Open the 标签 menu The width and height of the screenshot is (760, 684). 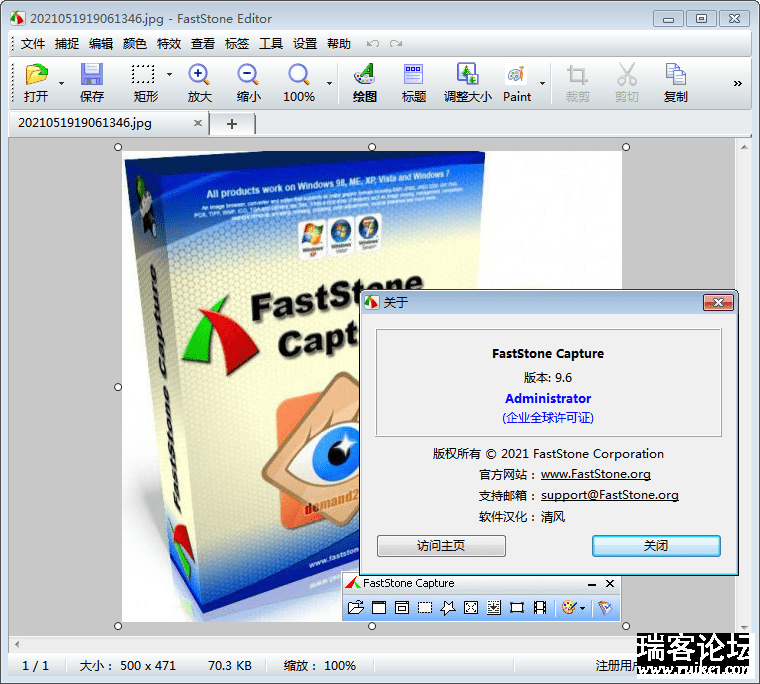(237, 44)
